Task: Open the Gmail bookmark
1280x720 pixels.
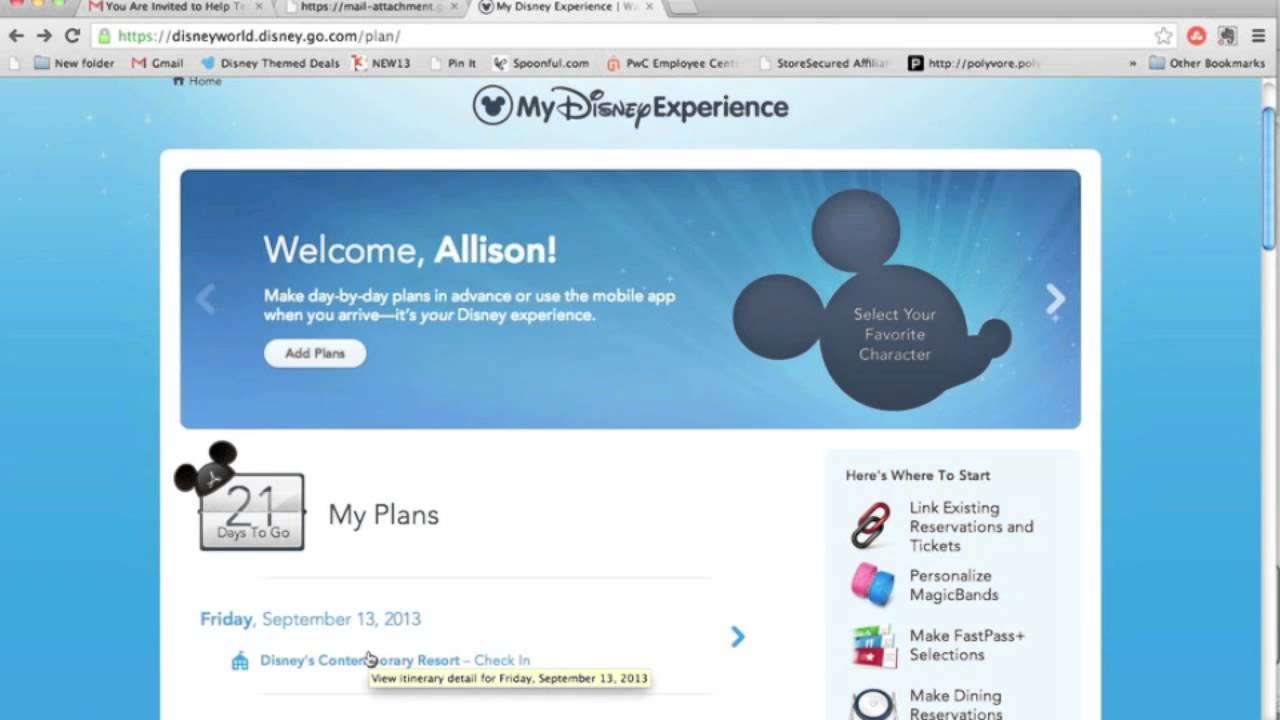Action: (158, 63)
